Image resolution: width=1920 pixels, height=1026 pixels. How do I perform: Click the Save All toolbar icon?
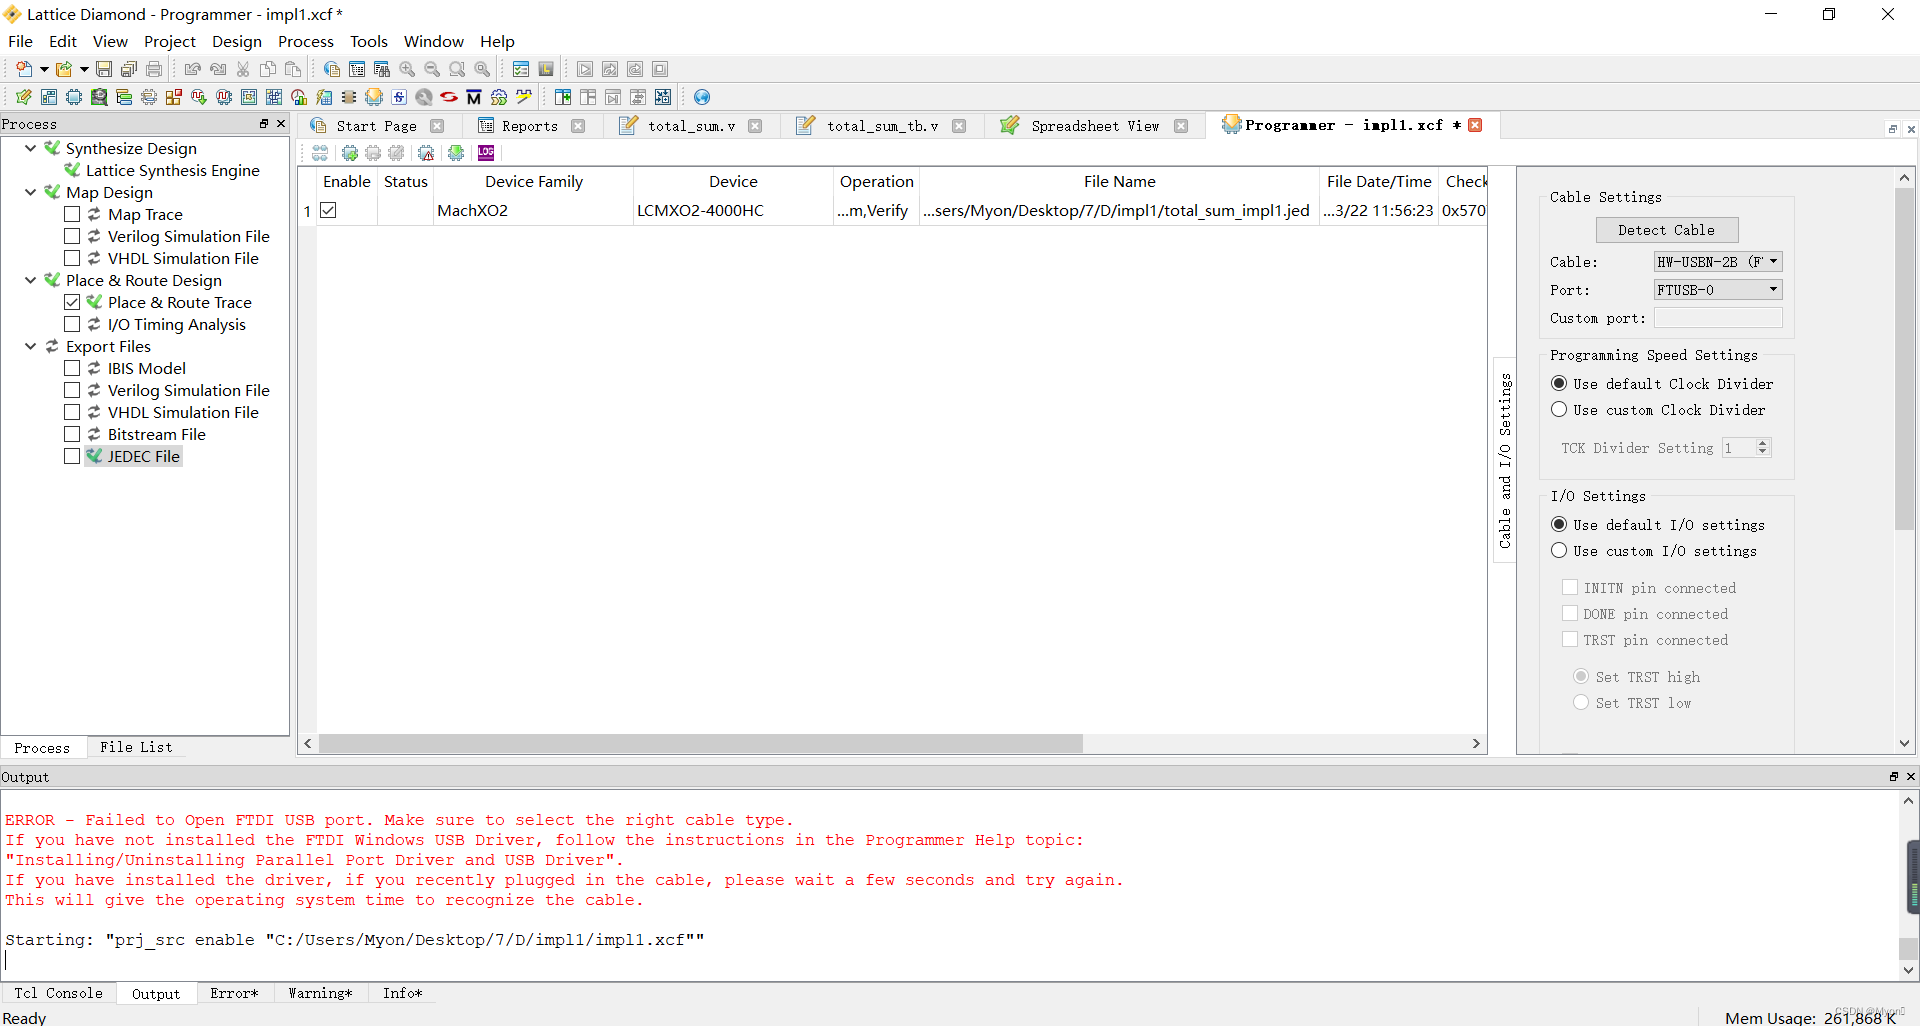pyautogui.click(x=128, y=69)
